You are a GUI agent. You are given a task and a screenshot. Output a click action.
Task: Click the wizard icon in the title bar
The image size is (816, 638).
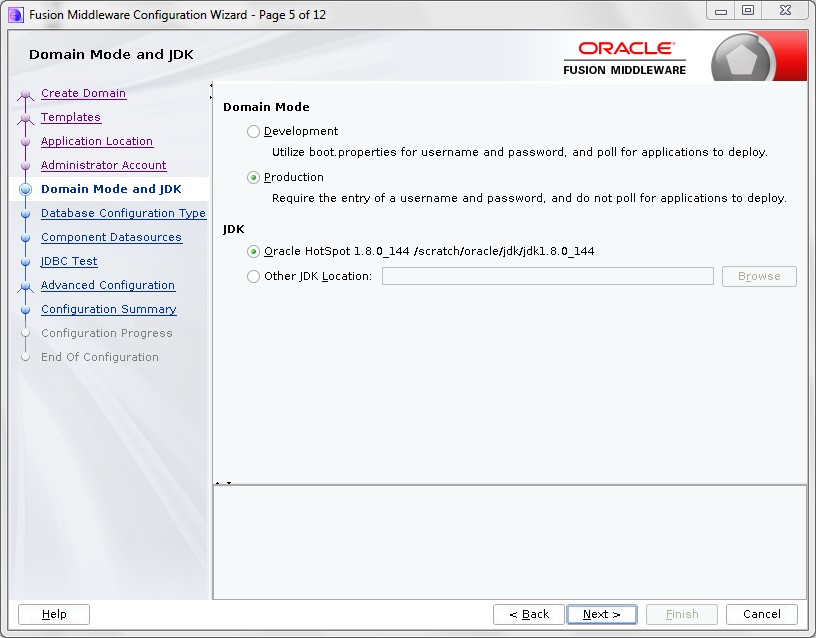(16, 15)
